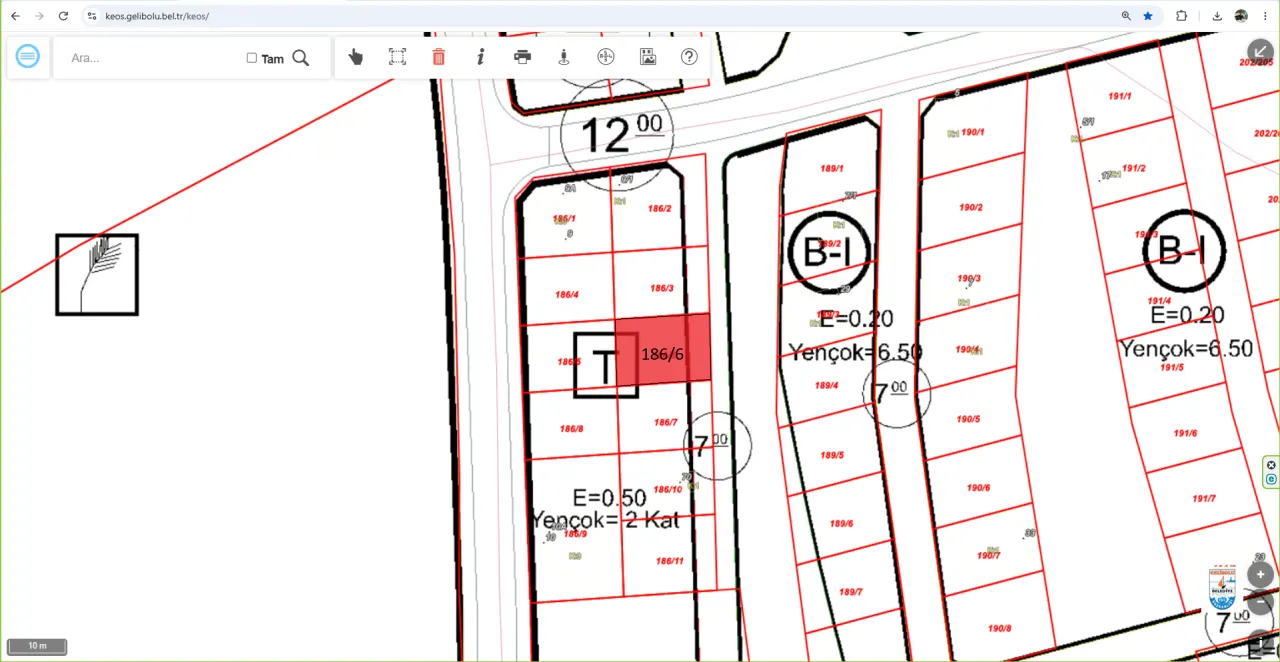Click parcel label 186/11
This screenshot has width=1280, height=662.
[x=670, y=561]
